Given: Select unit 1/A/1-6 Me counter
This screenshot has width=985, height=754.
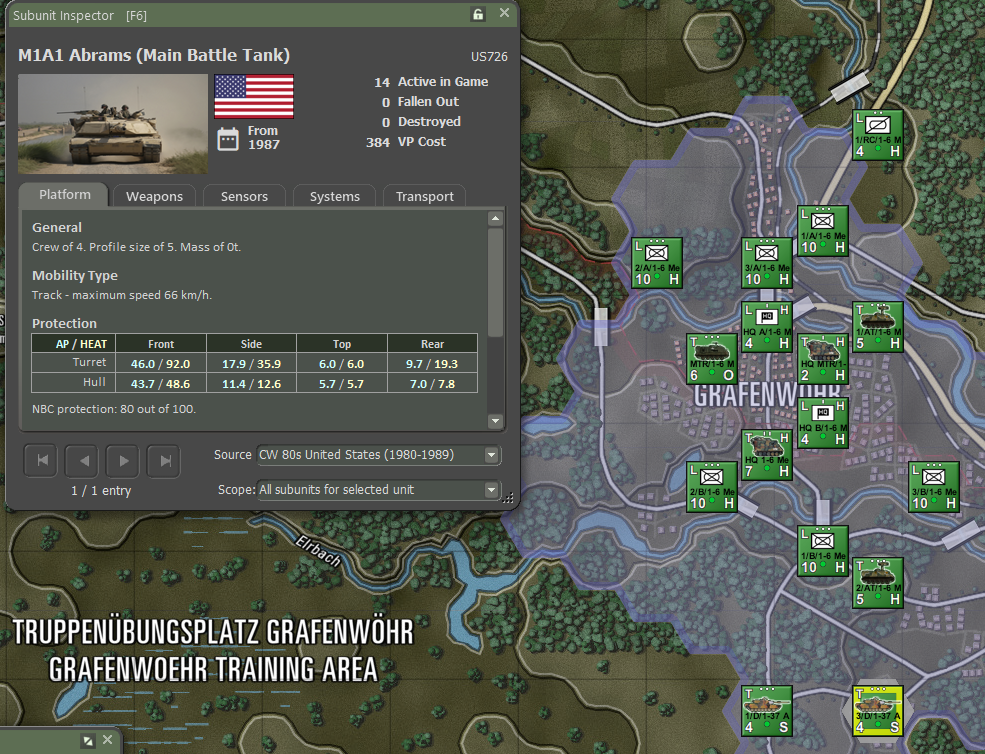Looking at the screenshot, I should pos(823,231).
